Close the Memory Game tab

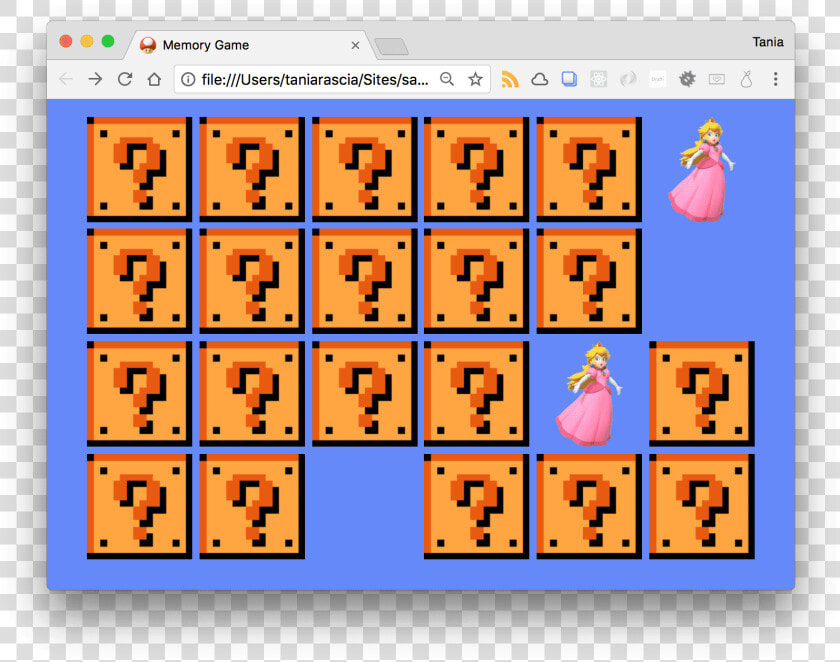[x=355, y=46]
